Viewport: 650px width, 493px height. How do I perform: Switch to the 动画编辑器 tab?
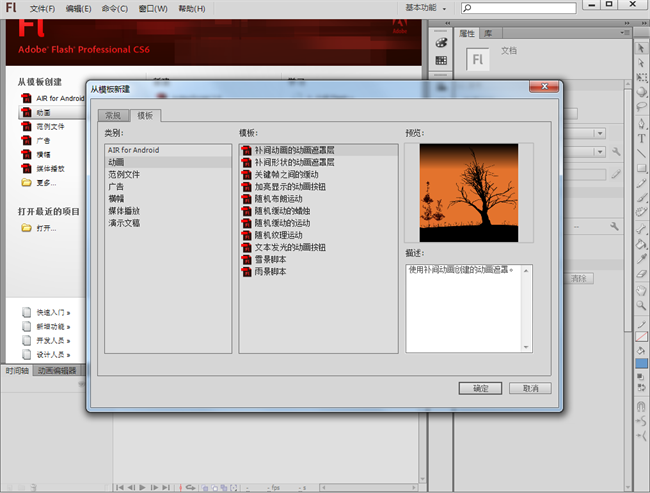coord(57,370)
